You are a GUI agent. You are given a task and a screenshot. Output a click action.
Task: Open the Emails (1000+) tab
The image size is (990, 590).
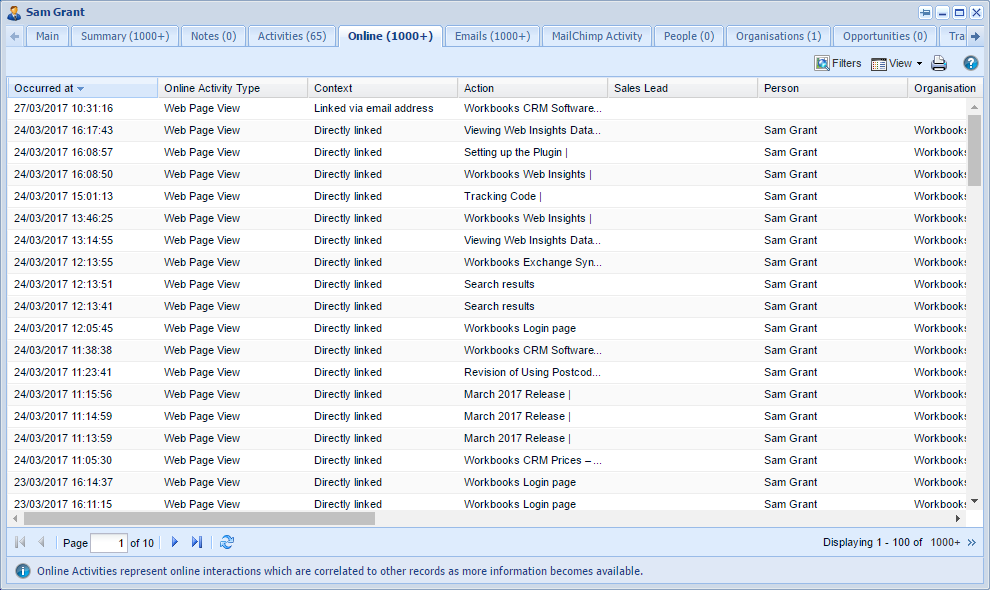(x=492, y=36)
